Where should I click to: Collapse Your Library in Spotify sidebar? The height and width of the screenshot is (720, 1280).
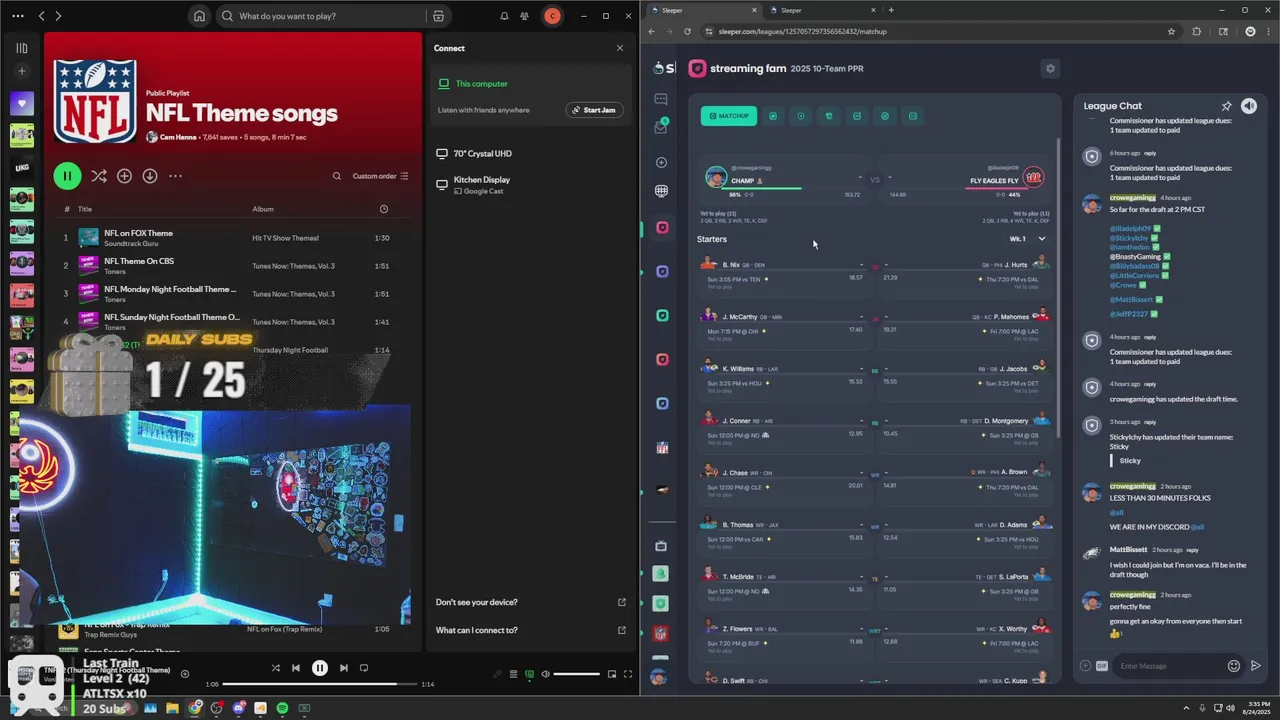pos(22,48)
